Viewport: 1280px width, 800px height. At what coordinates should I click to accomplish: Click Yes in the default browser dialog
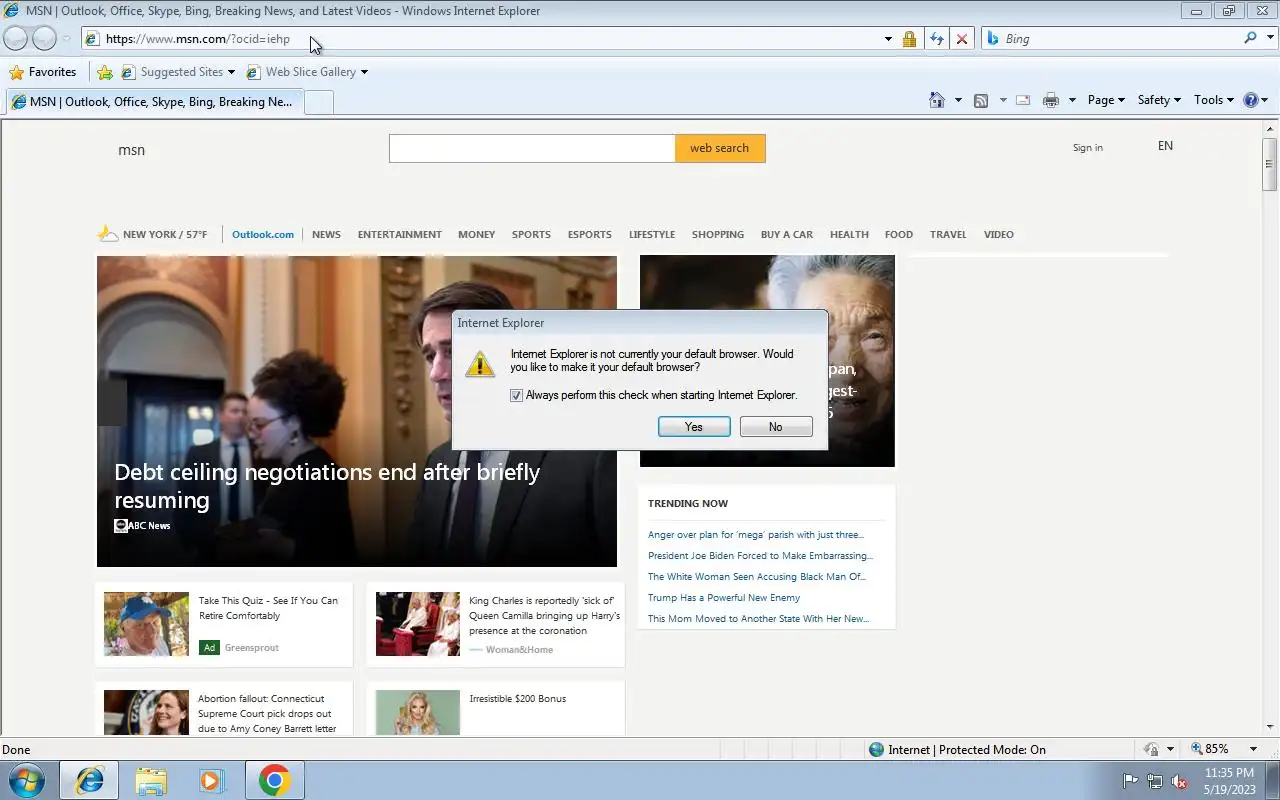click(694, 427)
